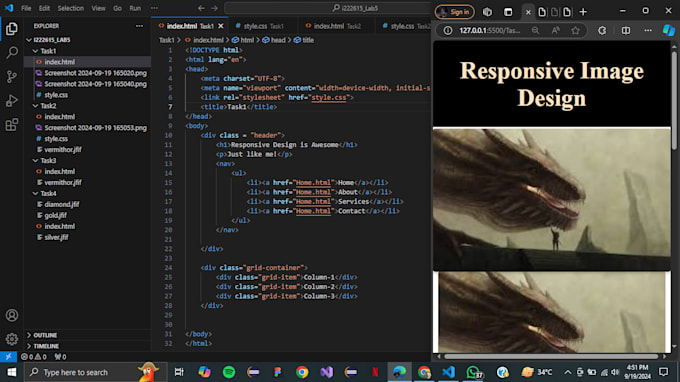Click the browser Sign in button
This screenshot has height=382, width=680.
click(x=454, y=12)
